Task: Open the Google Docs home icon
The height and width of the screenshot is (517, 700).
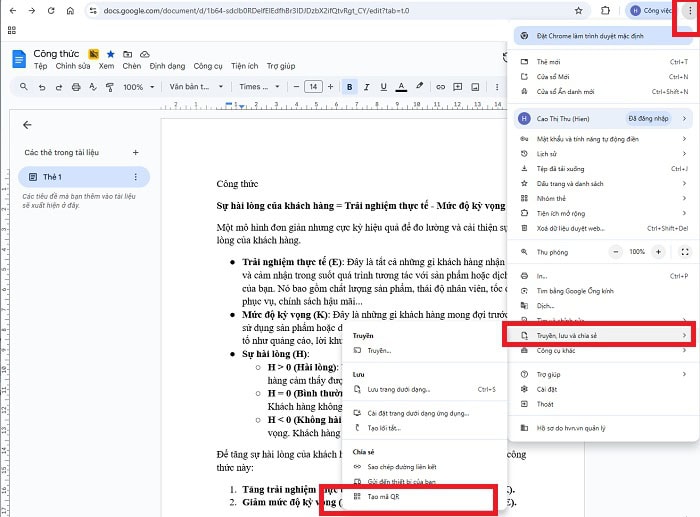Action: 19,59
